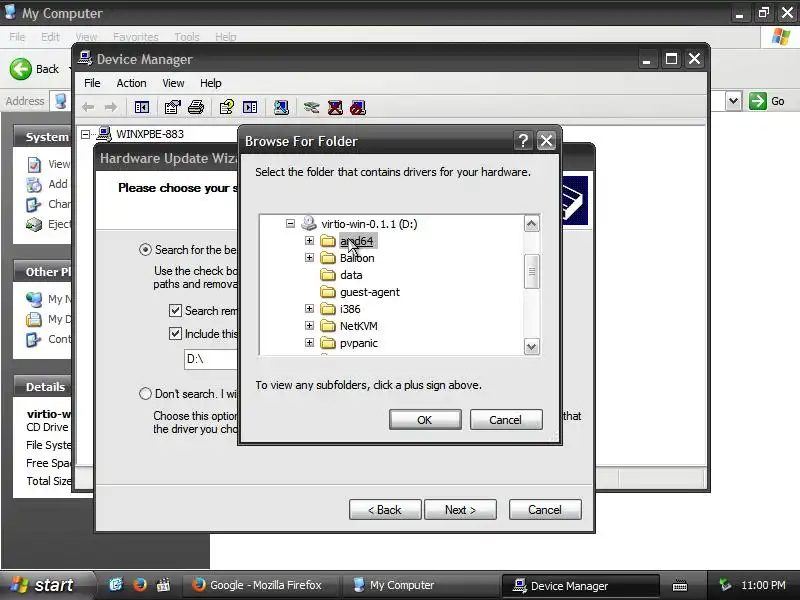This screenshot has height=600, width=800.
Task: Open the My Computer address dropdown arrow
Action: tap(733, 101)
